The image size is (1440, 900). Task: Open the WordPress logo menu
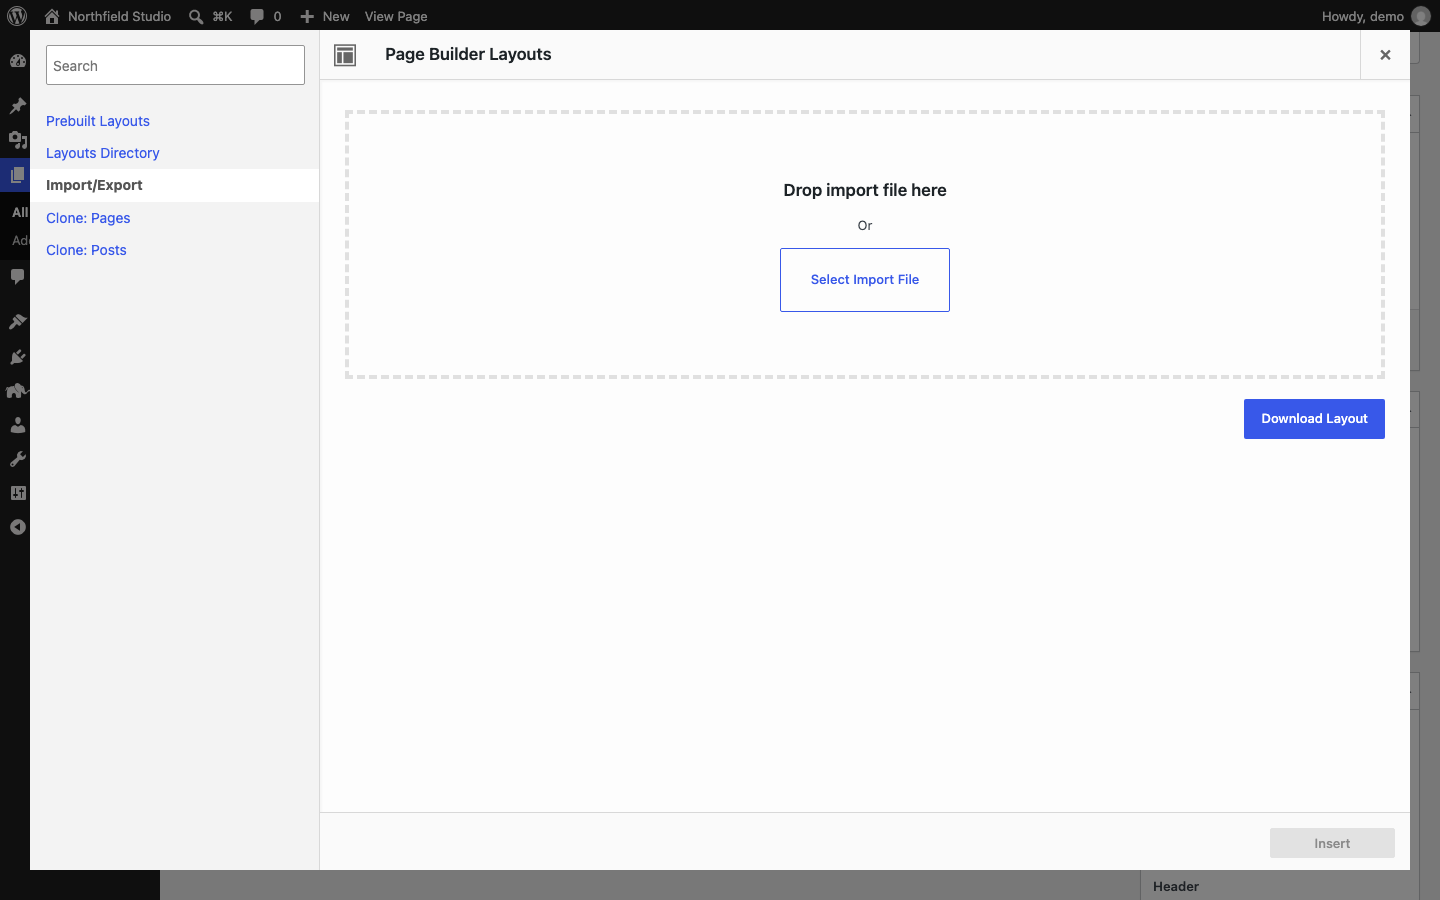pyautogui.click(x=17, y=16)
